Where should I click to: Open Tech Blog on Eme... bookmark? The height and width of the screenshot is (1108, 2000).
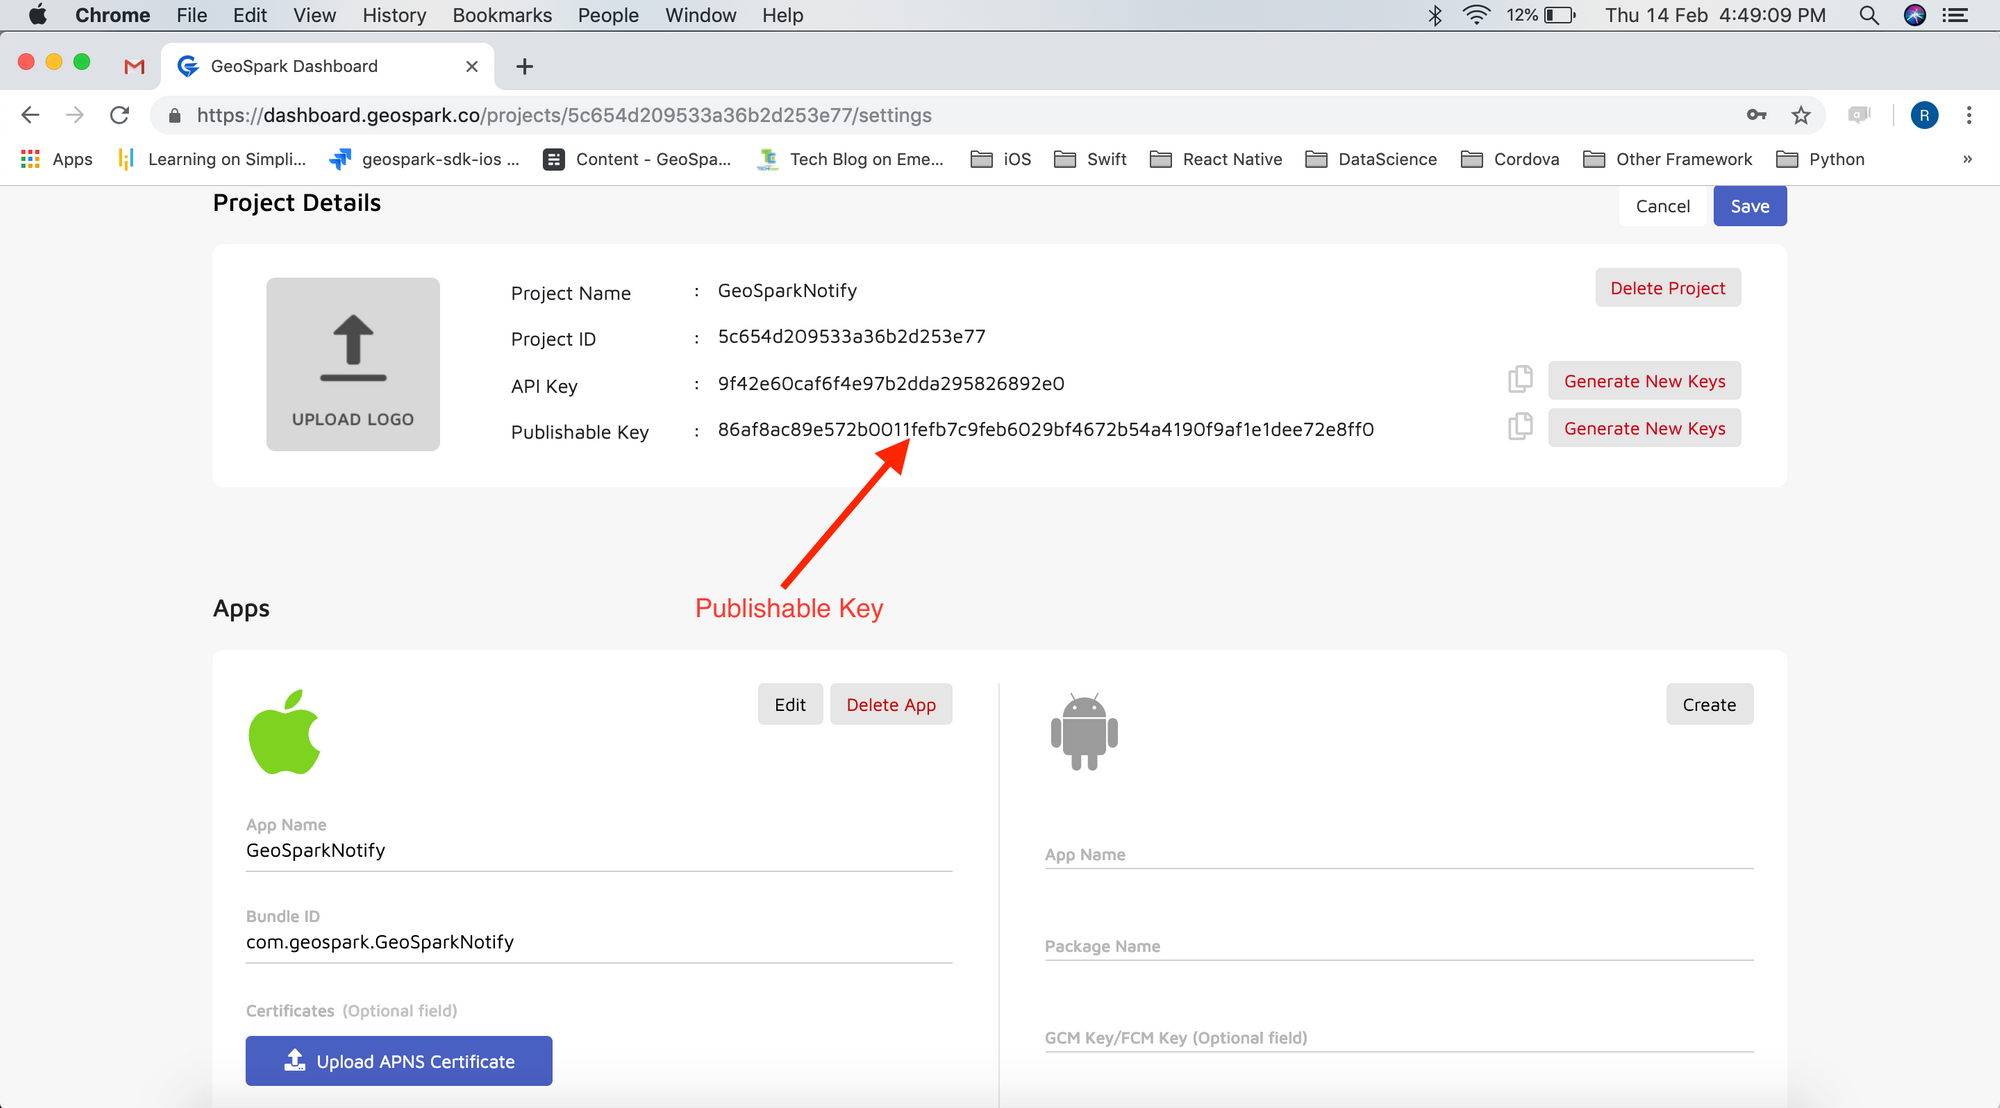pyautogui.click(x=851, y=159)
